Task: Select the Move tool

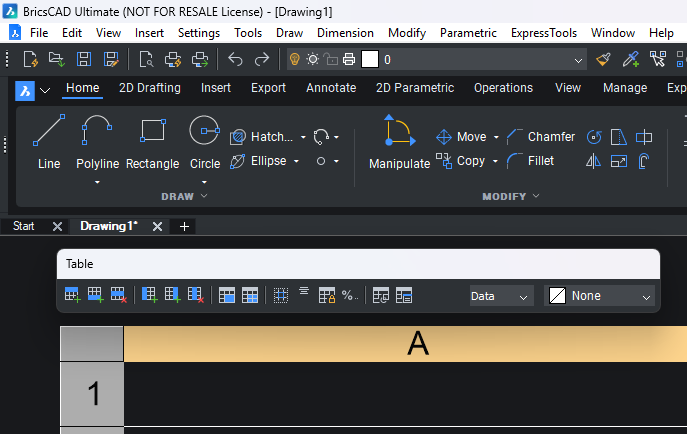Action: [461, 137]
